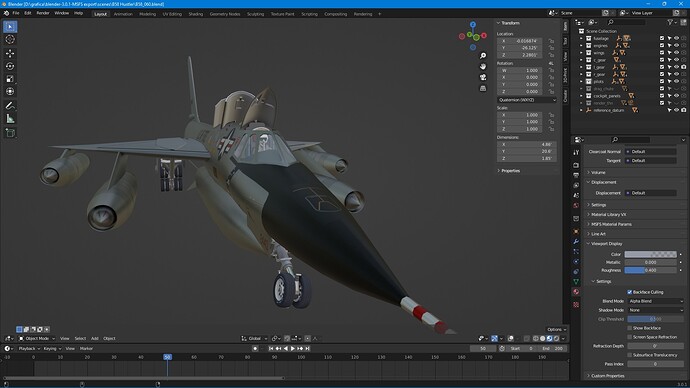Expand the Custom Properties panel

tap(607, 376)
